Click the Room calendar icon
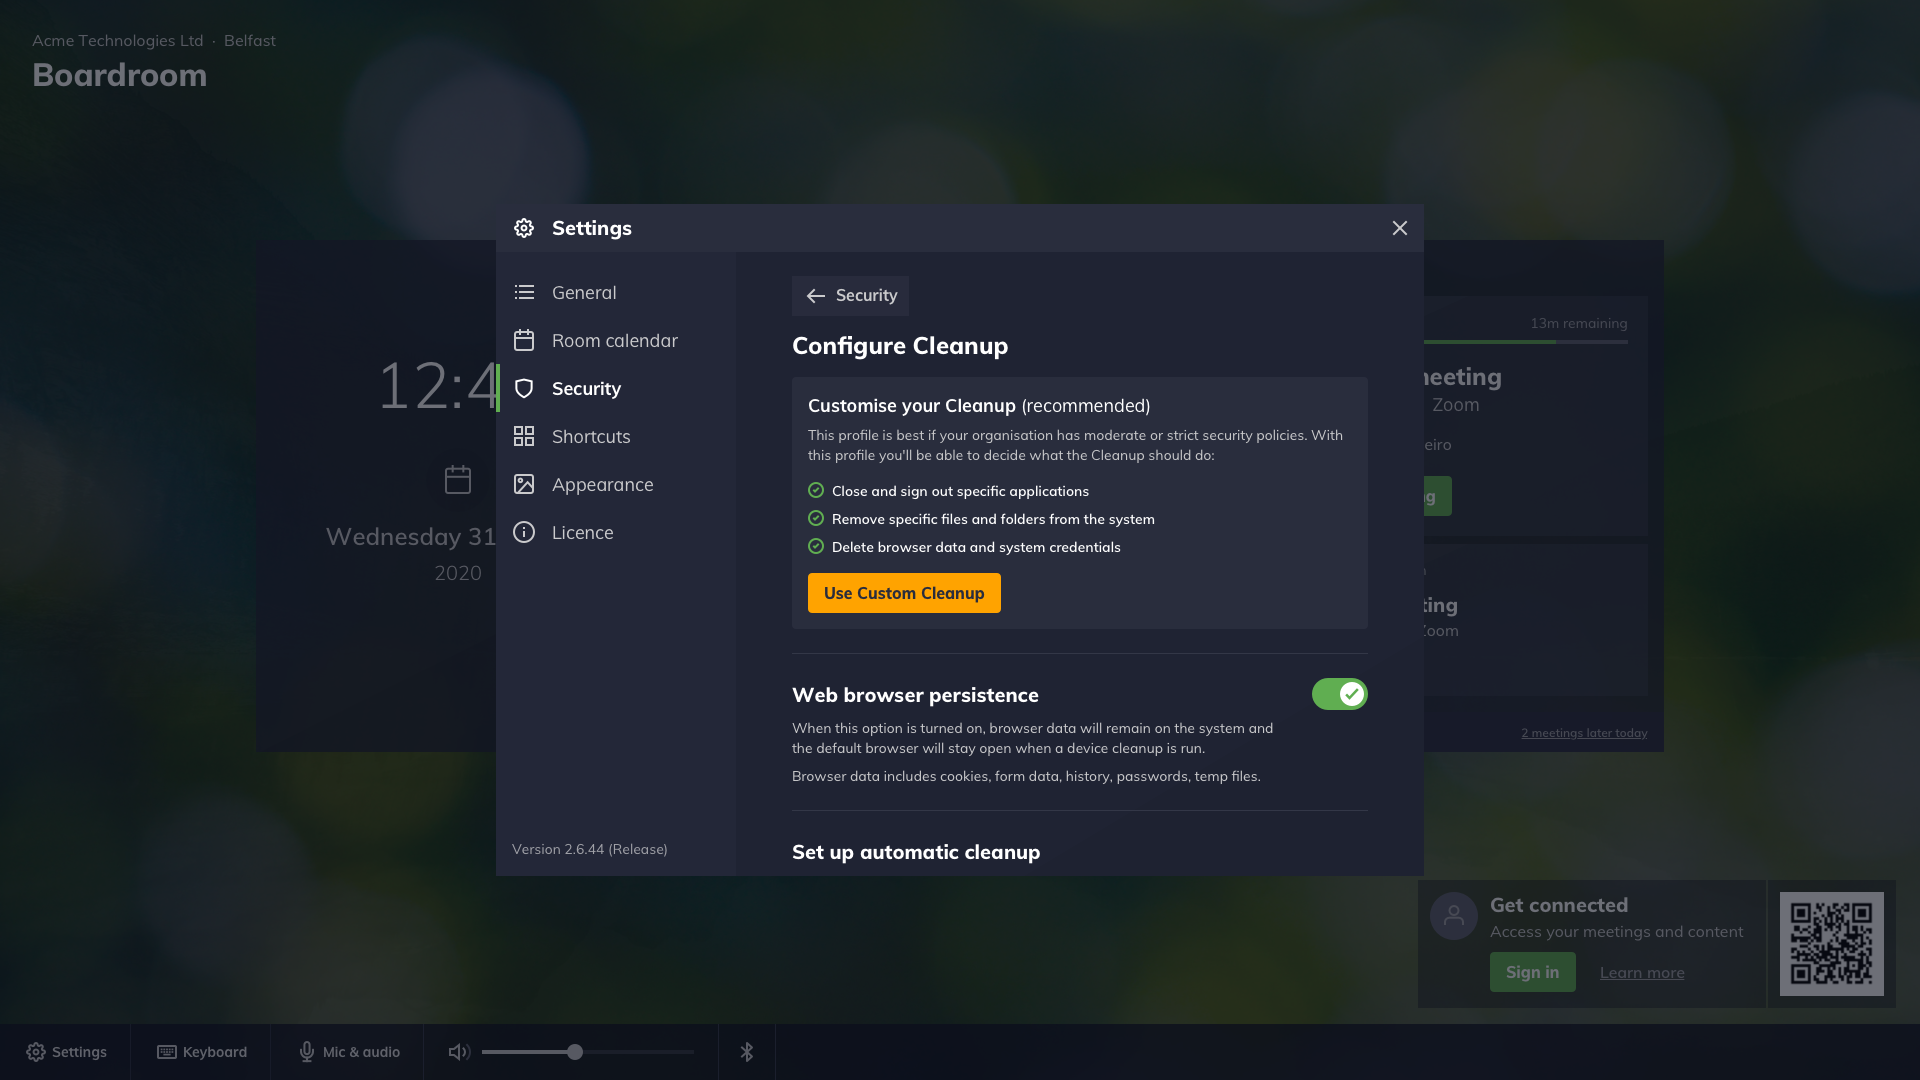The image size is (1920, 1080). point(523,340)
